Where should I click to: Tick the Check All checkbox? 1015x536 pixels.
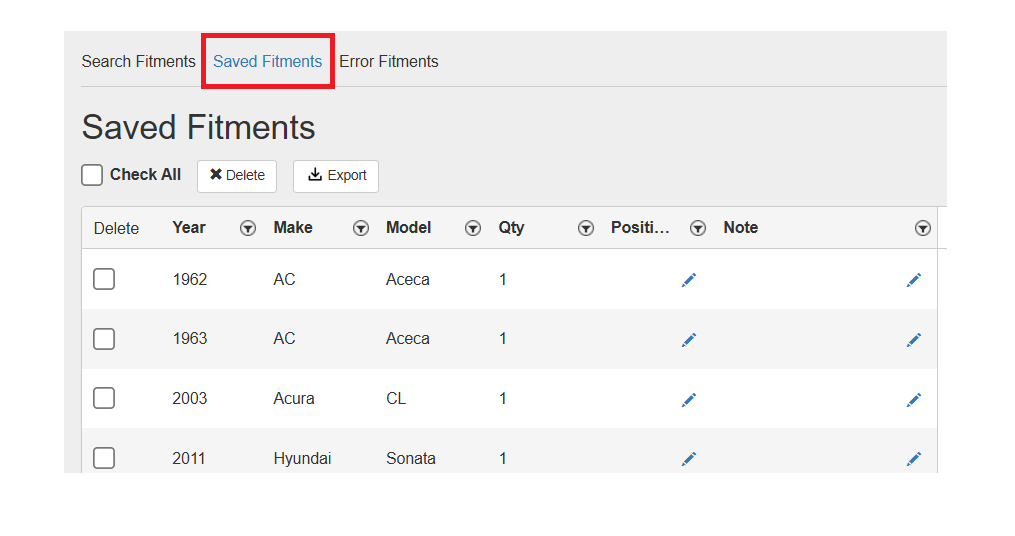(92, 175)
